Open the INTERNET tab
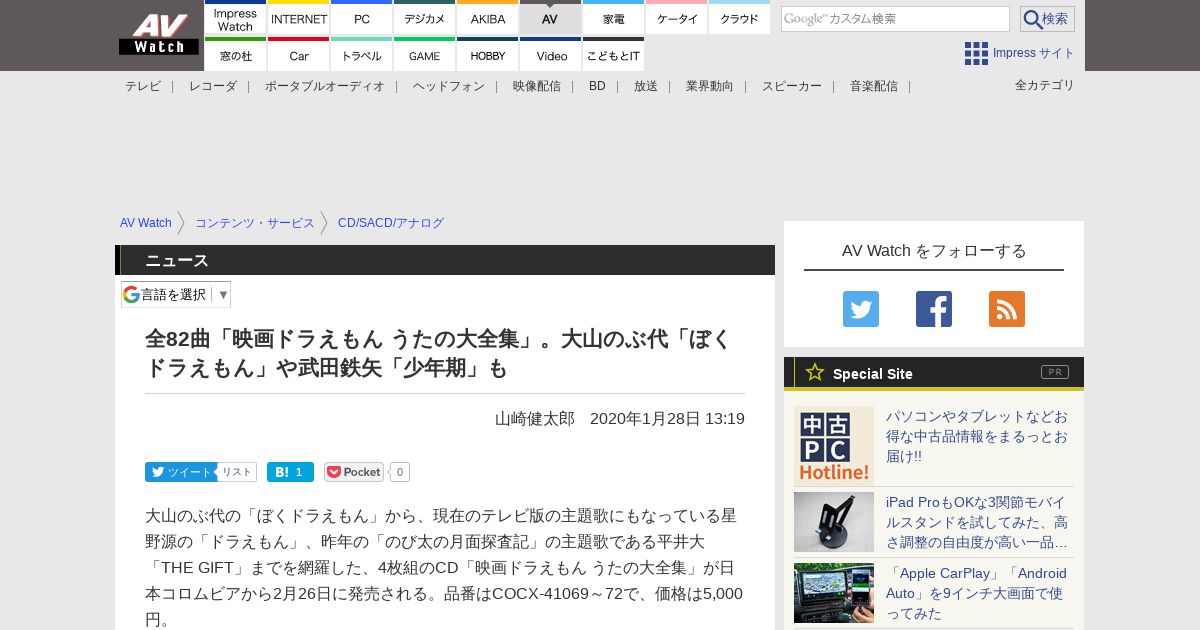1200x630 pixels. (299, 18)
